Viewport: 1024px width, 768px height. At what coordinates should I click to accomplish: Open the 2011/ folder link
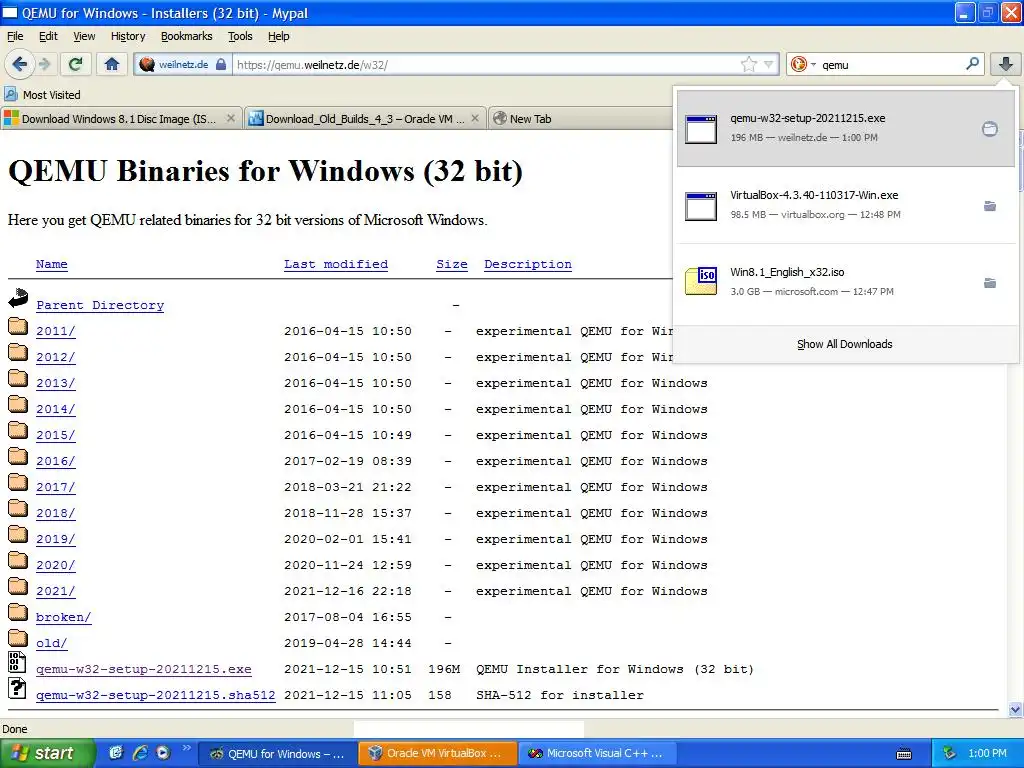click(56, 331)
